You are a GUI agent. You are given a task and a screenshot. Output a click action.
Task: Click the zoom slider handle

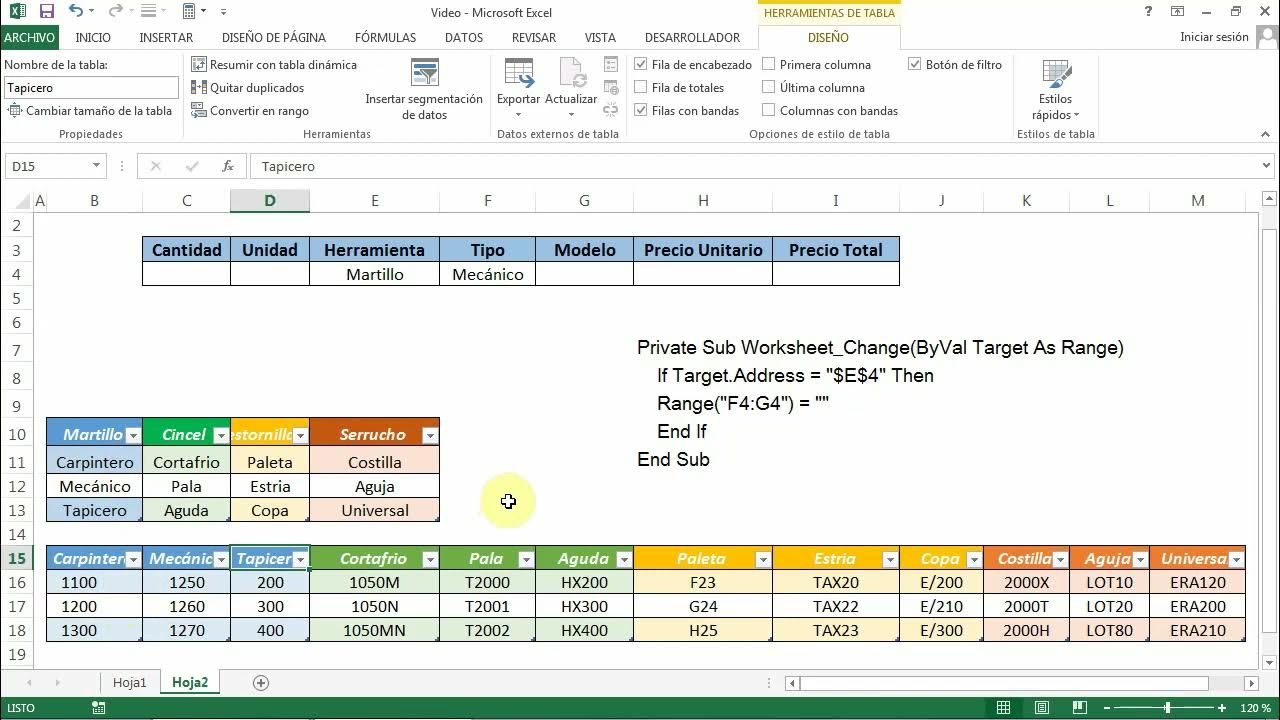[x=1167, y=708]
